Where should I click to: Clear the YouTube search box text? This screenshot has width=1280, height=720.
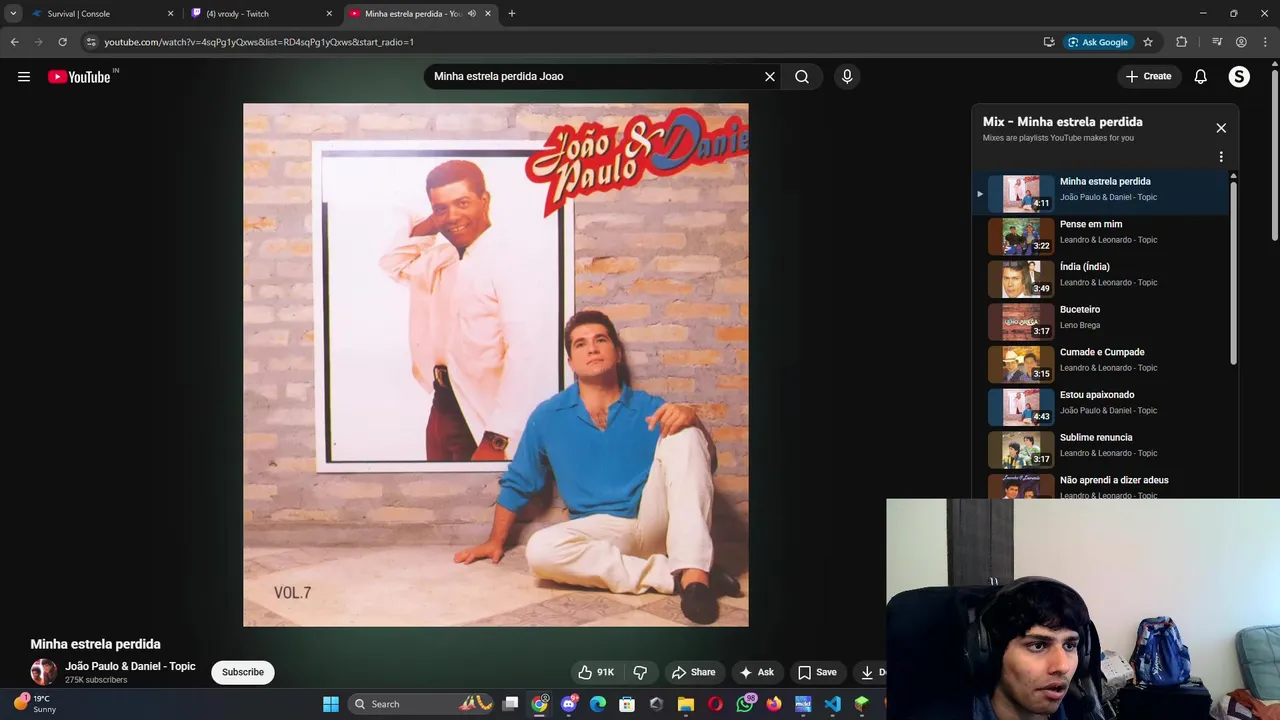click(770, 76)
